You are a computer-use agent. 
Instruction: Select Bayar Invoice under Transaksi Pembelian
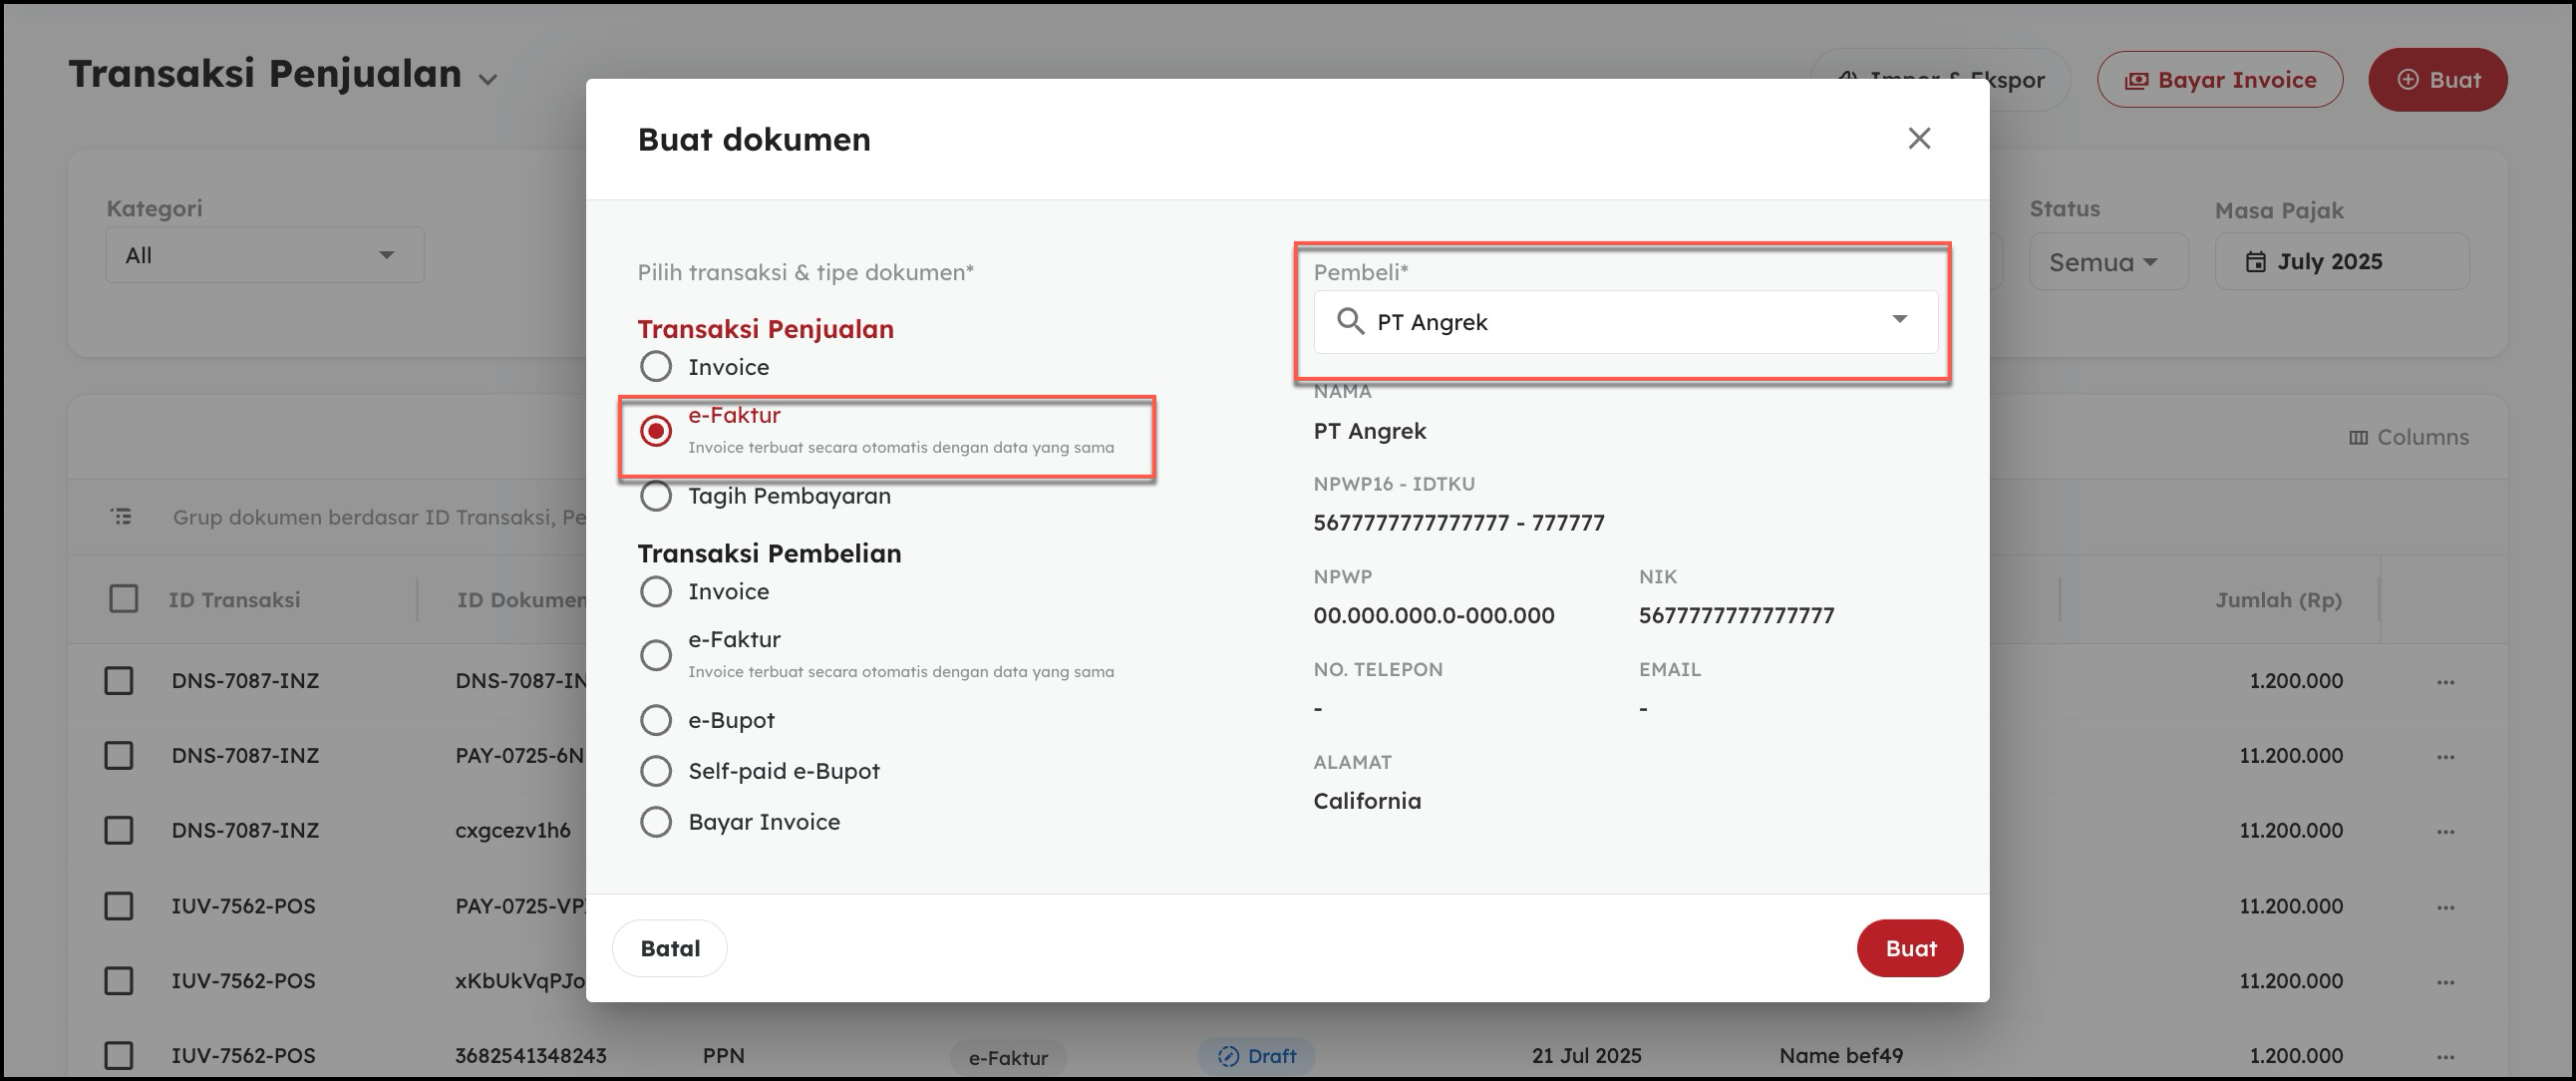(656, 822)
